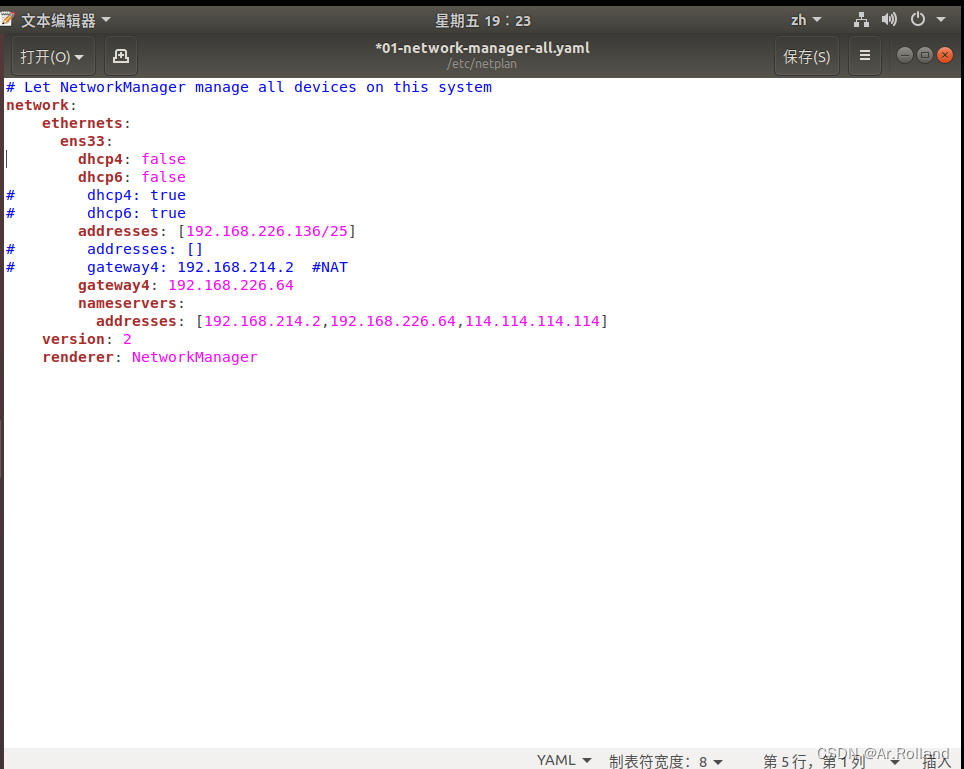Click the gateway4 address 192.168.226.64
The image size is (964, 769).
pos(231,285)
